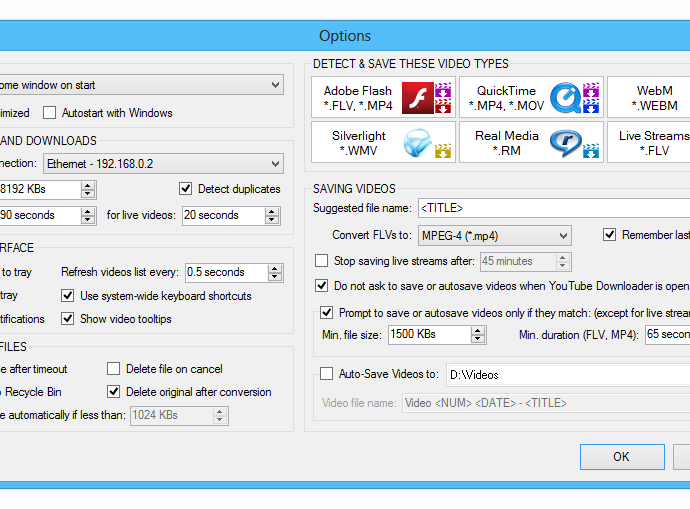Decrease the 1024 KBs spinner value
The width and height of the screenshot is (690, 509).
pos(220,420)
